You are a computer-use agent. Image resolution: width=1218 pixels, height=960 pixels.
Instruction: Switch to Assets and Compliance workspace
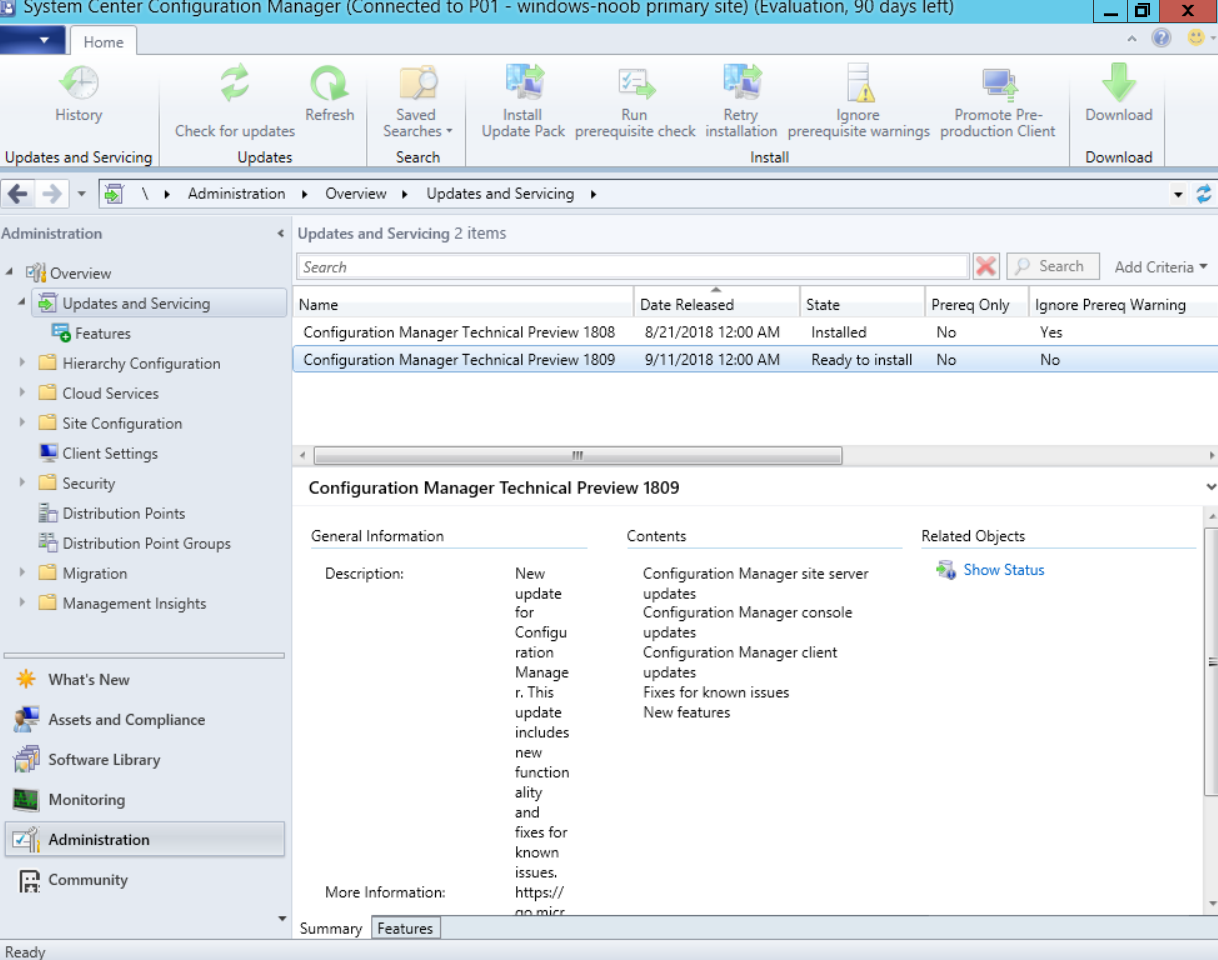pyautogui.click(x=144, y=720)
